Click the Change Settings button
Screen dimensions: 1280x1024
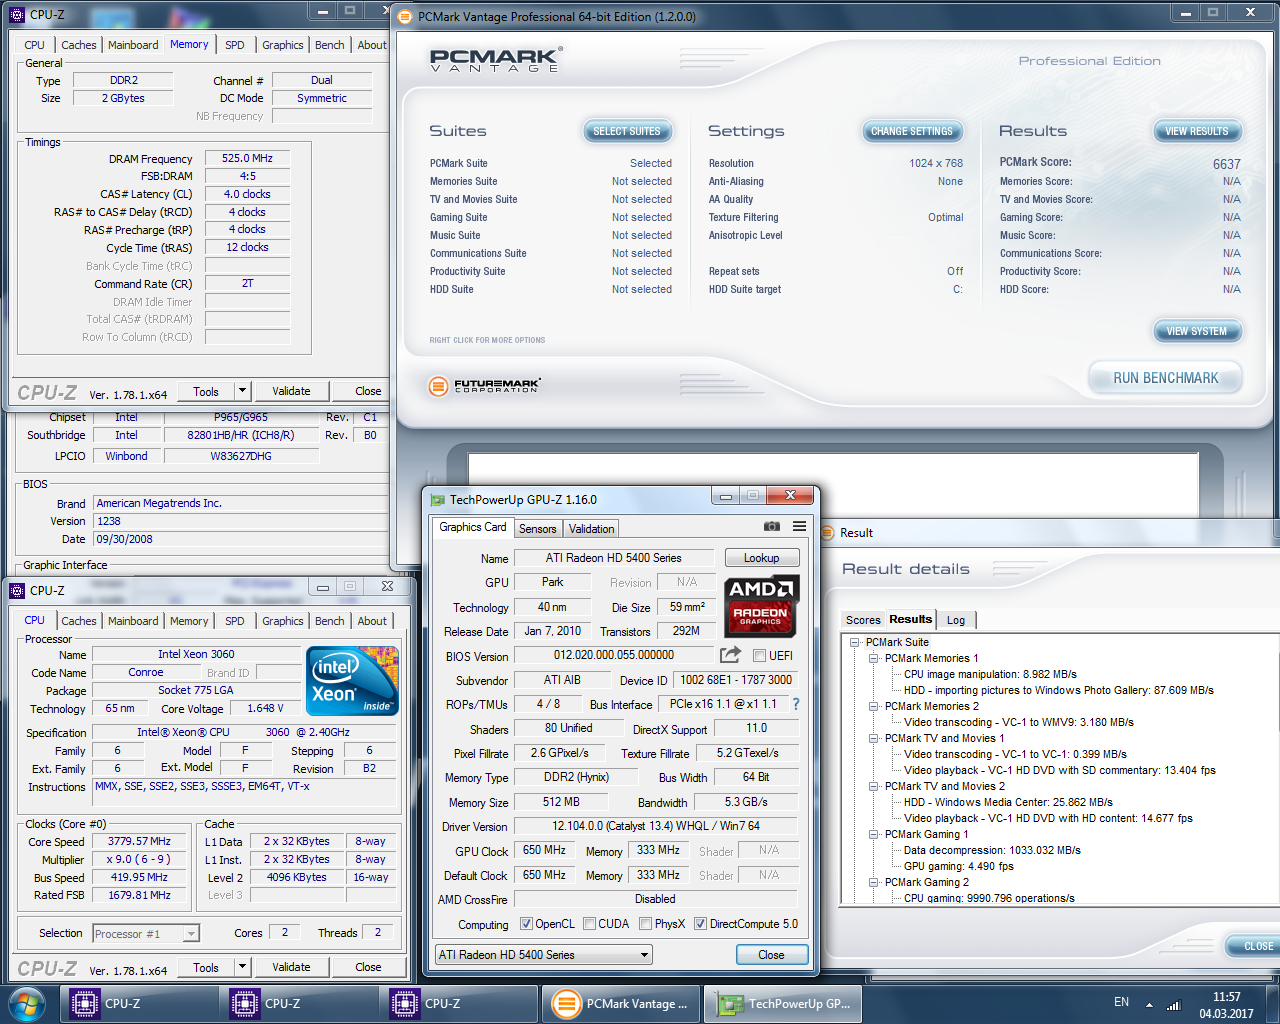[912, 131]
